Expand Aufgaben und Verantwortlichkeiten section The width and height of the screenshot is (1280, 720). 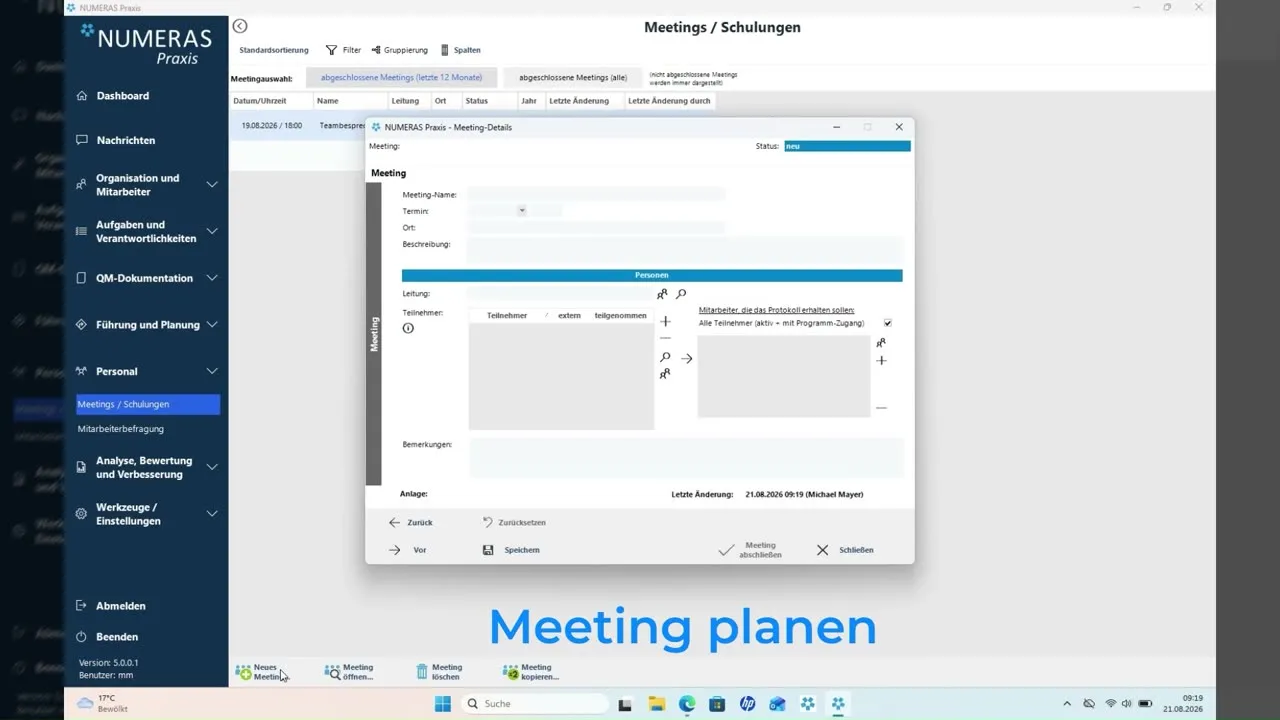pos(212,231)
